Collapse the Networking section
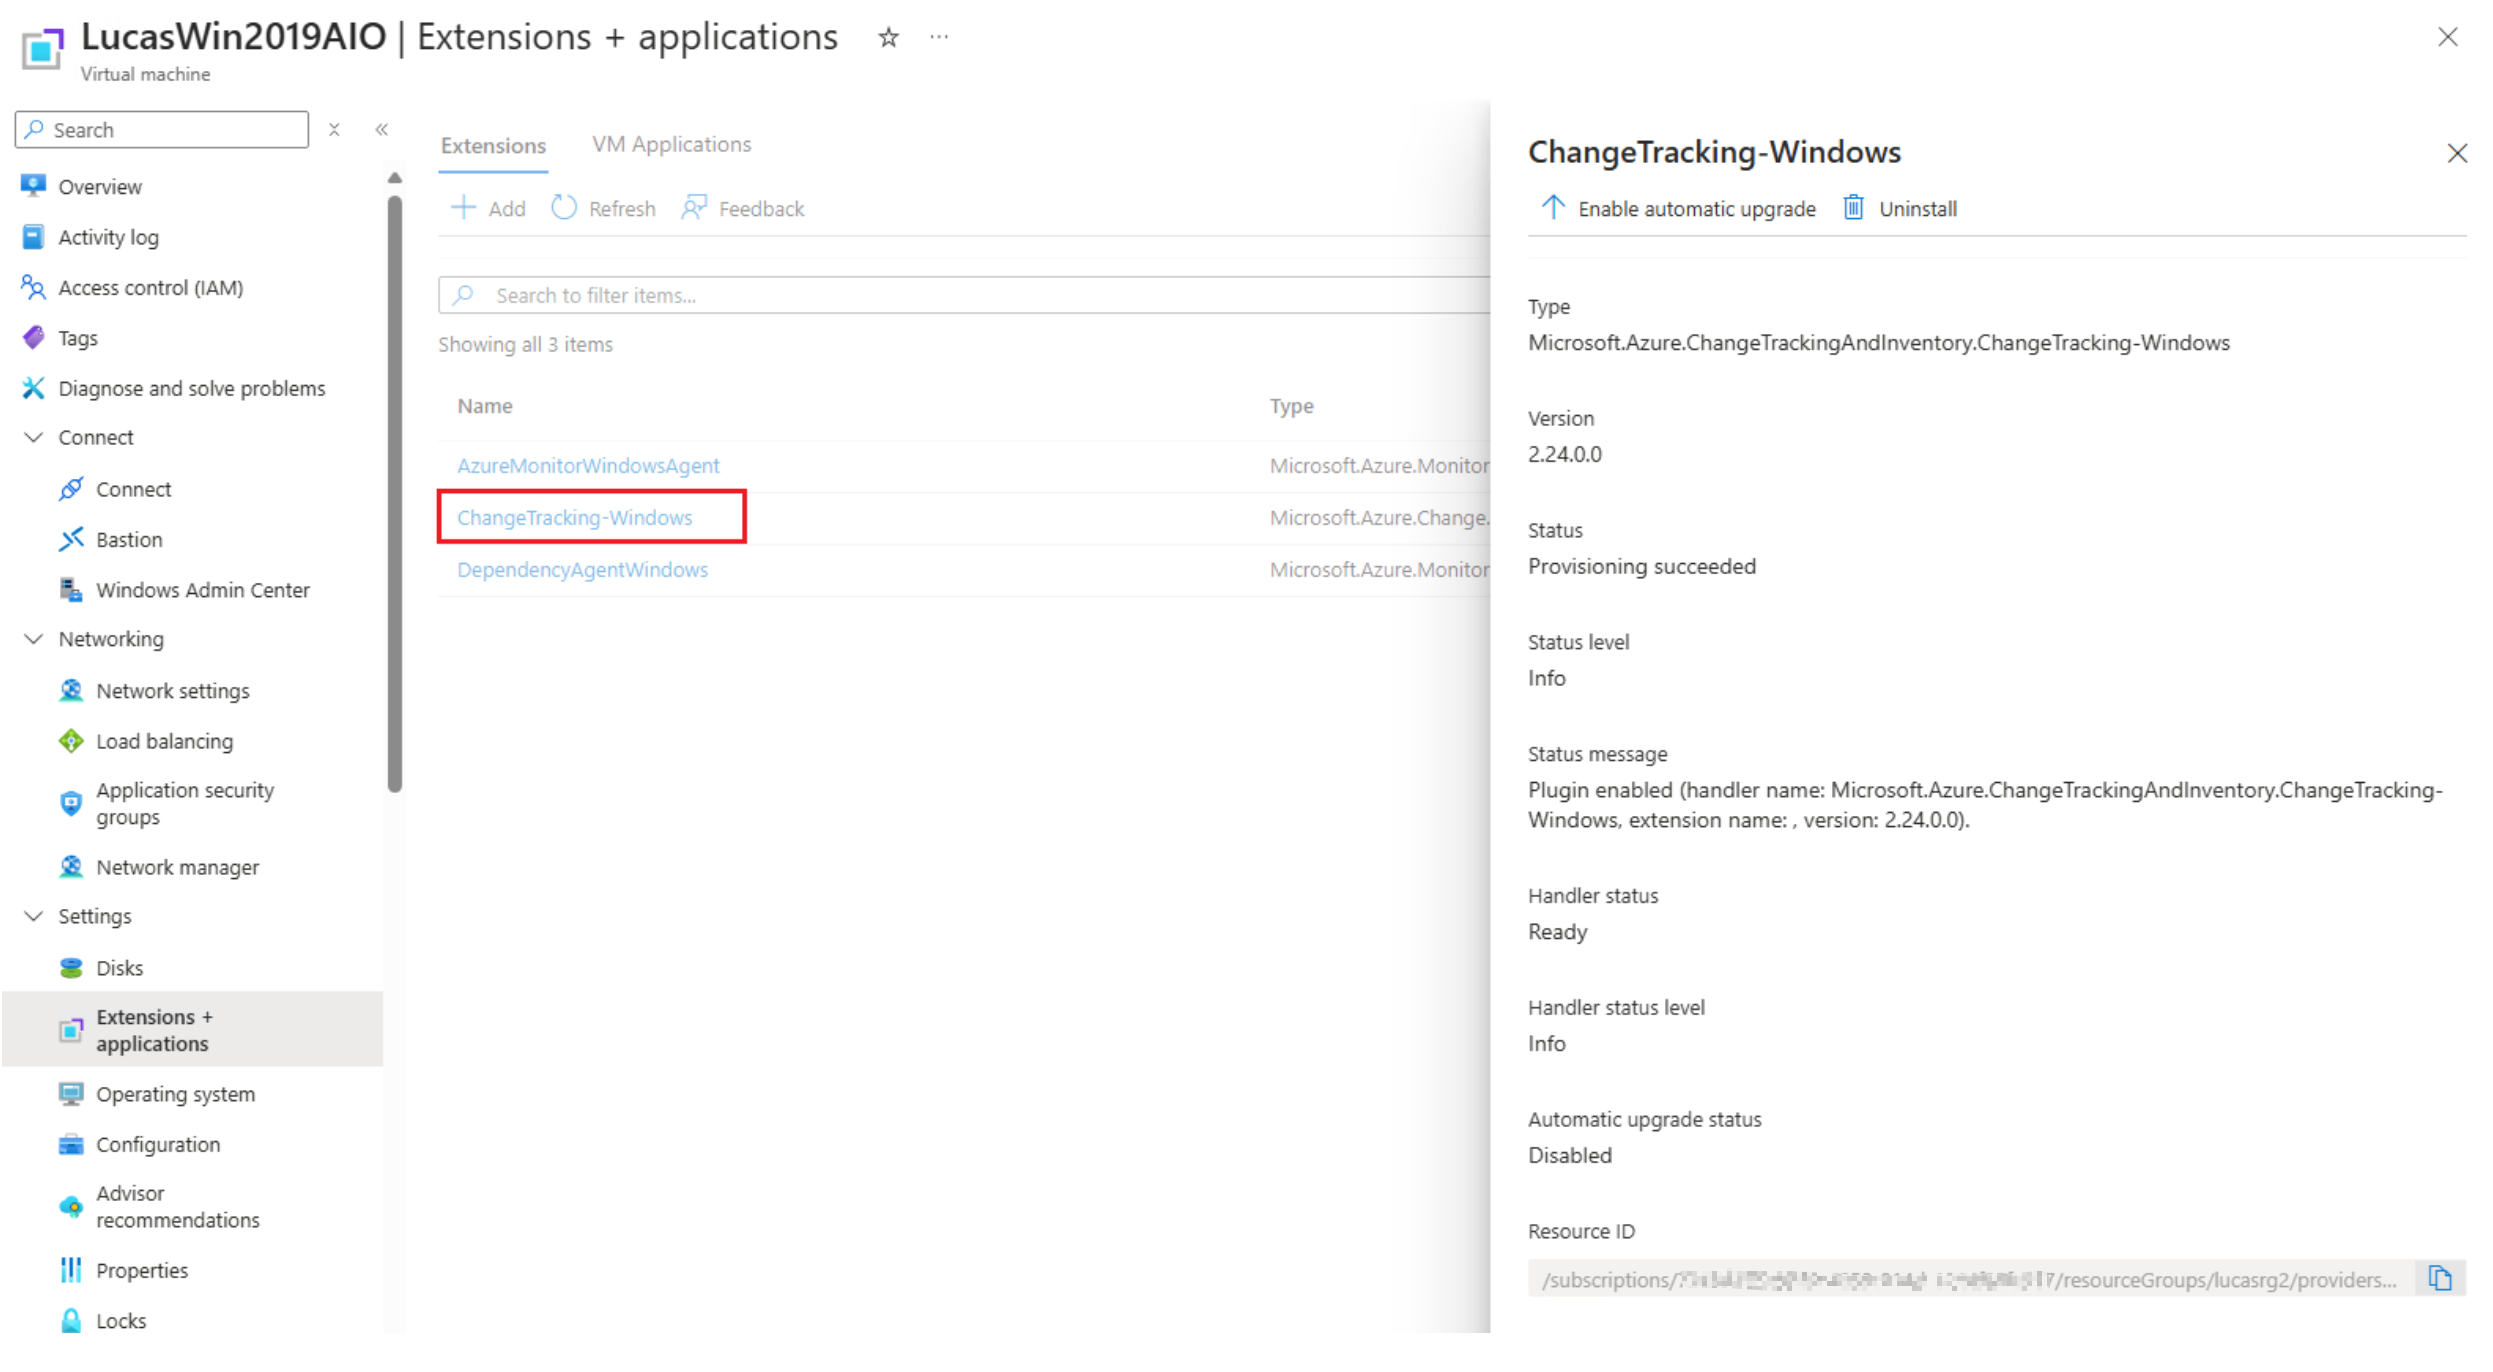The height and width of the screenshot is (1372, 2493). pos(34,639)
